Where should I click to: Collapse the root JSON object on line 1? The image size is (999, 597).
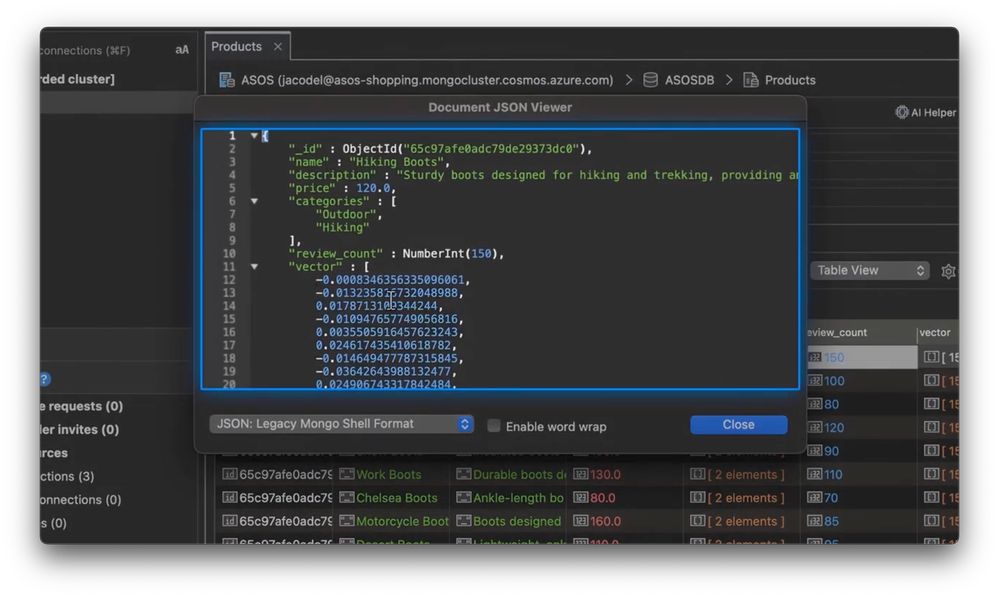254,136
